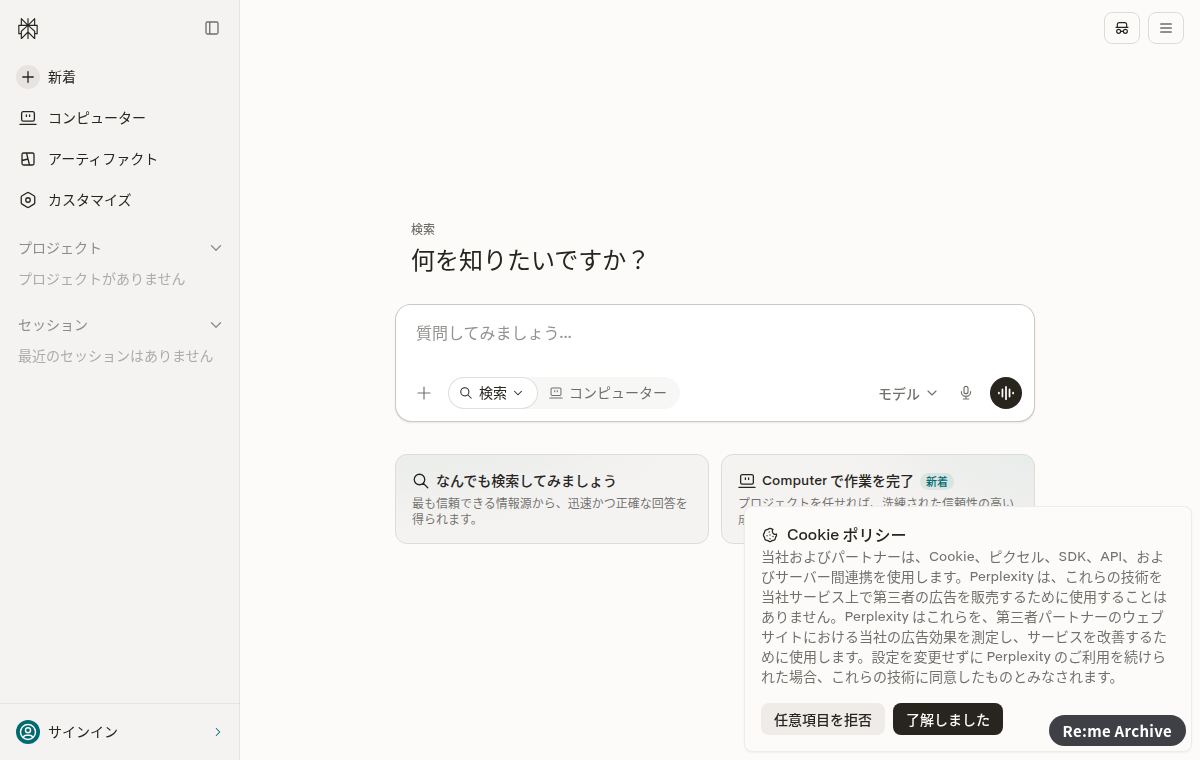
Task: Focus the 質問してみましょう input field
Action: tap(714, 334)
